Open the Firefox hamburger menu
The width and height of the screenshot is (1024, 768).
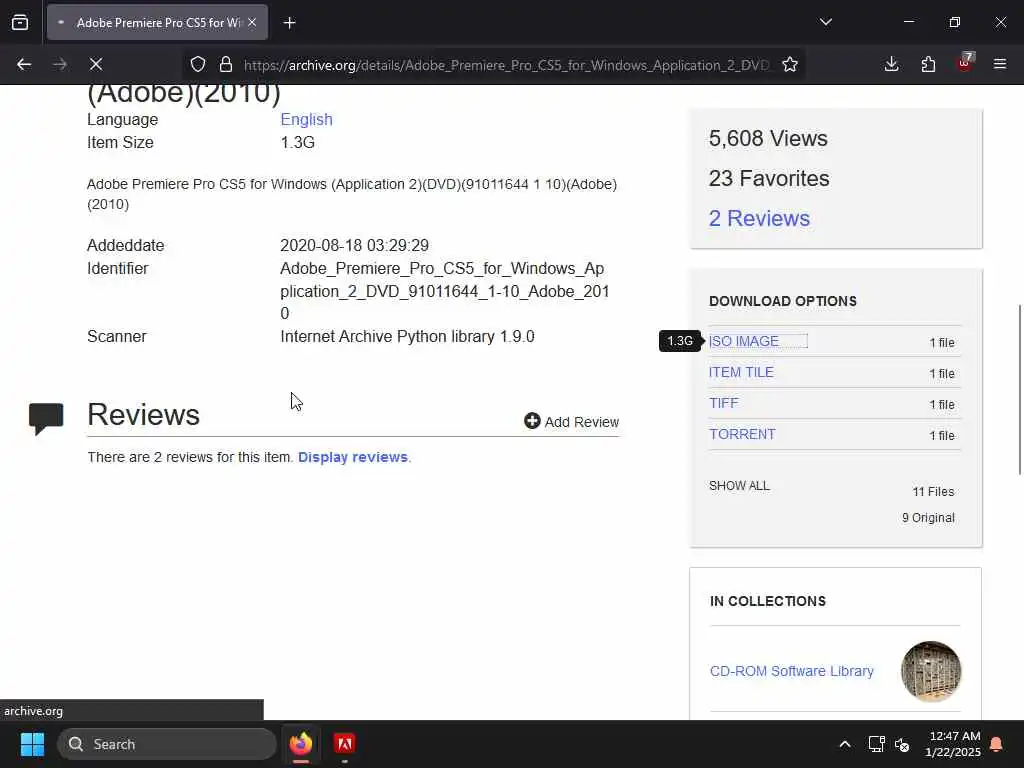click(1000, 64)
